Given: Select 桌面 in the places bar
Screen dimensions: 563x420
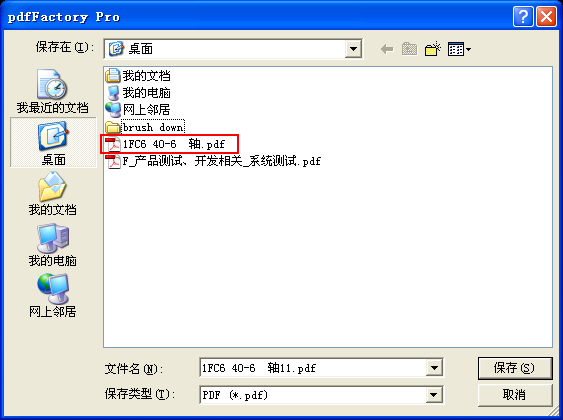Looking at the screenshot, I should click(x=53, y=143).
